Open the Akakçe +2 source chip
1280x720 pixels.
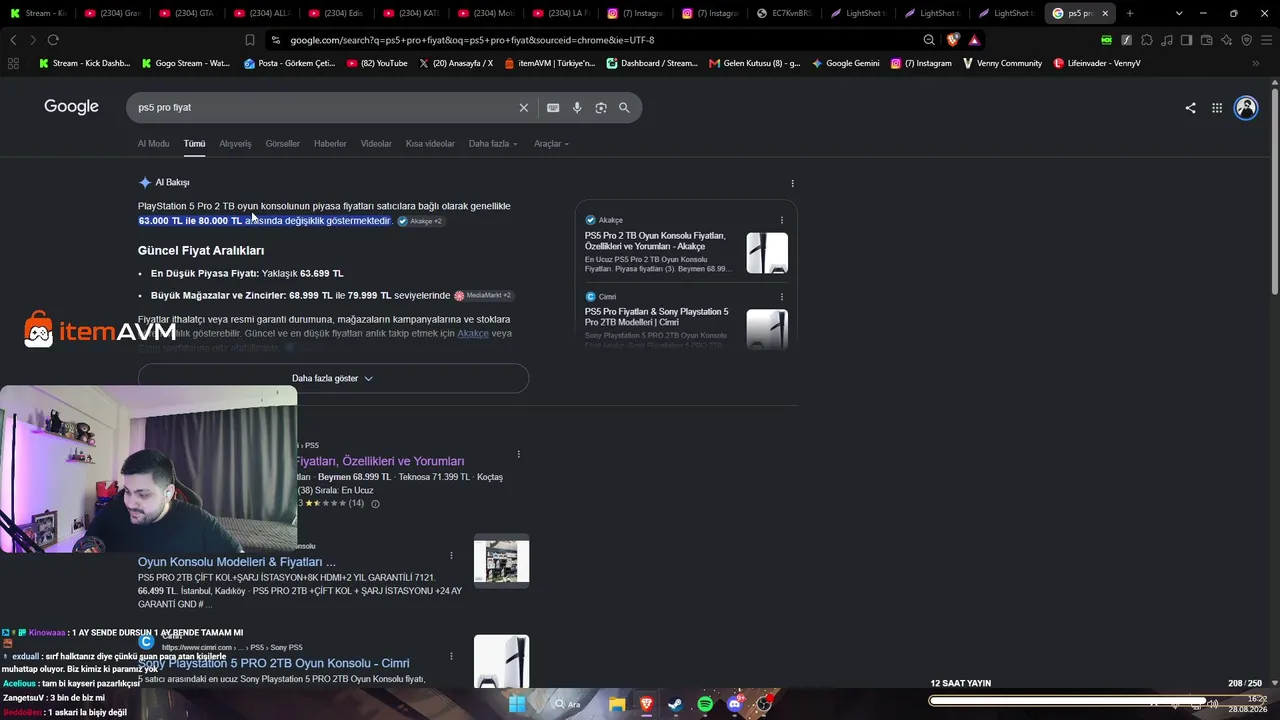click(420, 221)
